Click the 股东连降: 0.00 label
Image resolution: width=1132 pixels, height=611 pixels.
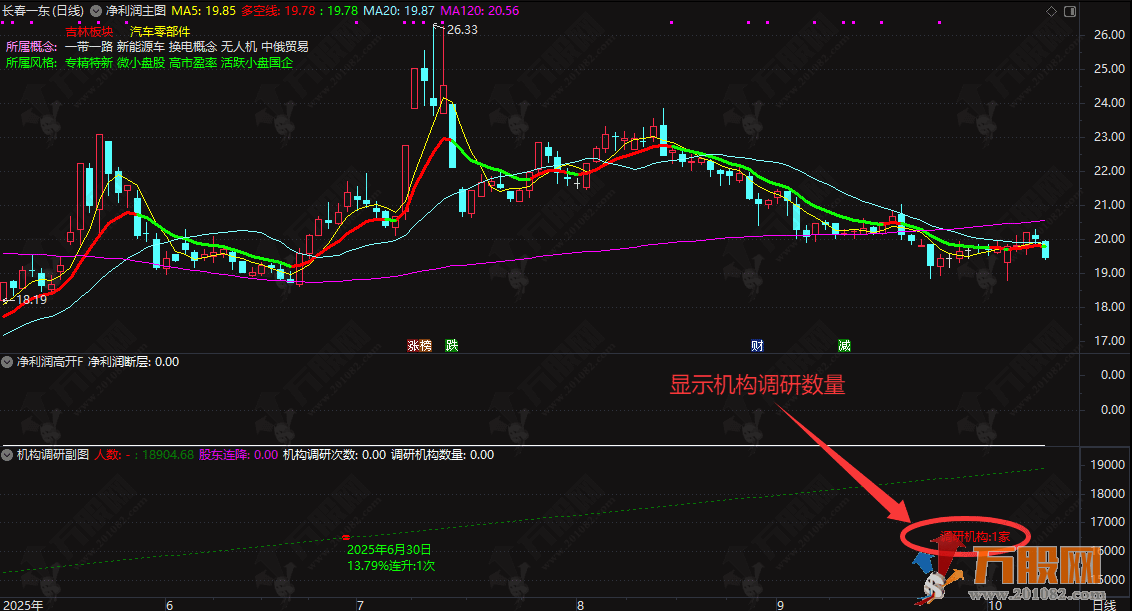tap(238, 454)
